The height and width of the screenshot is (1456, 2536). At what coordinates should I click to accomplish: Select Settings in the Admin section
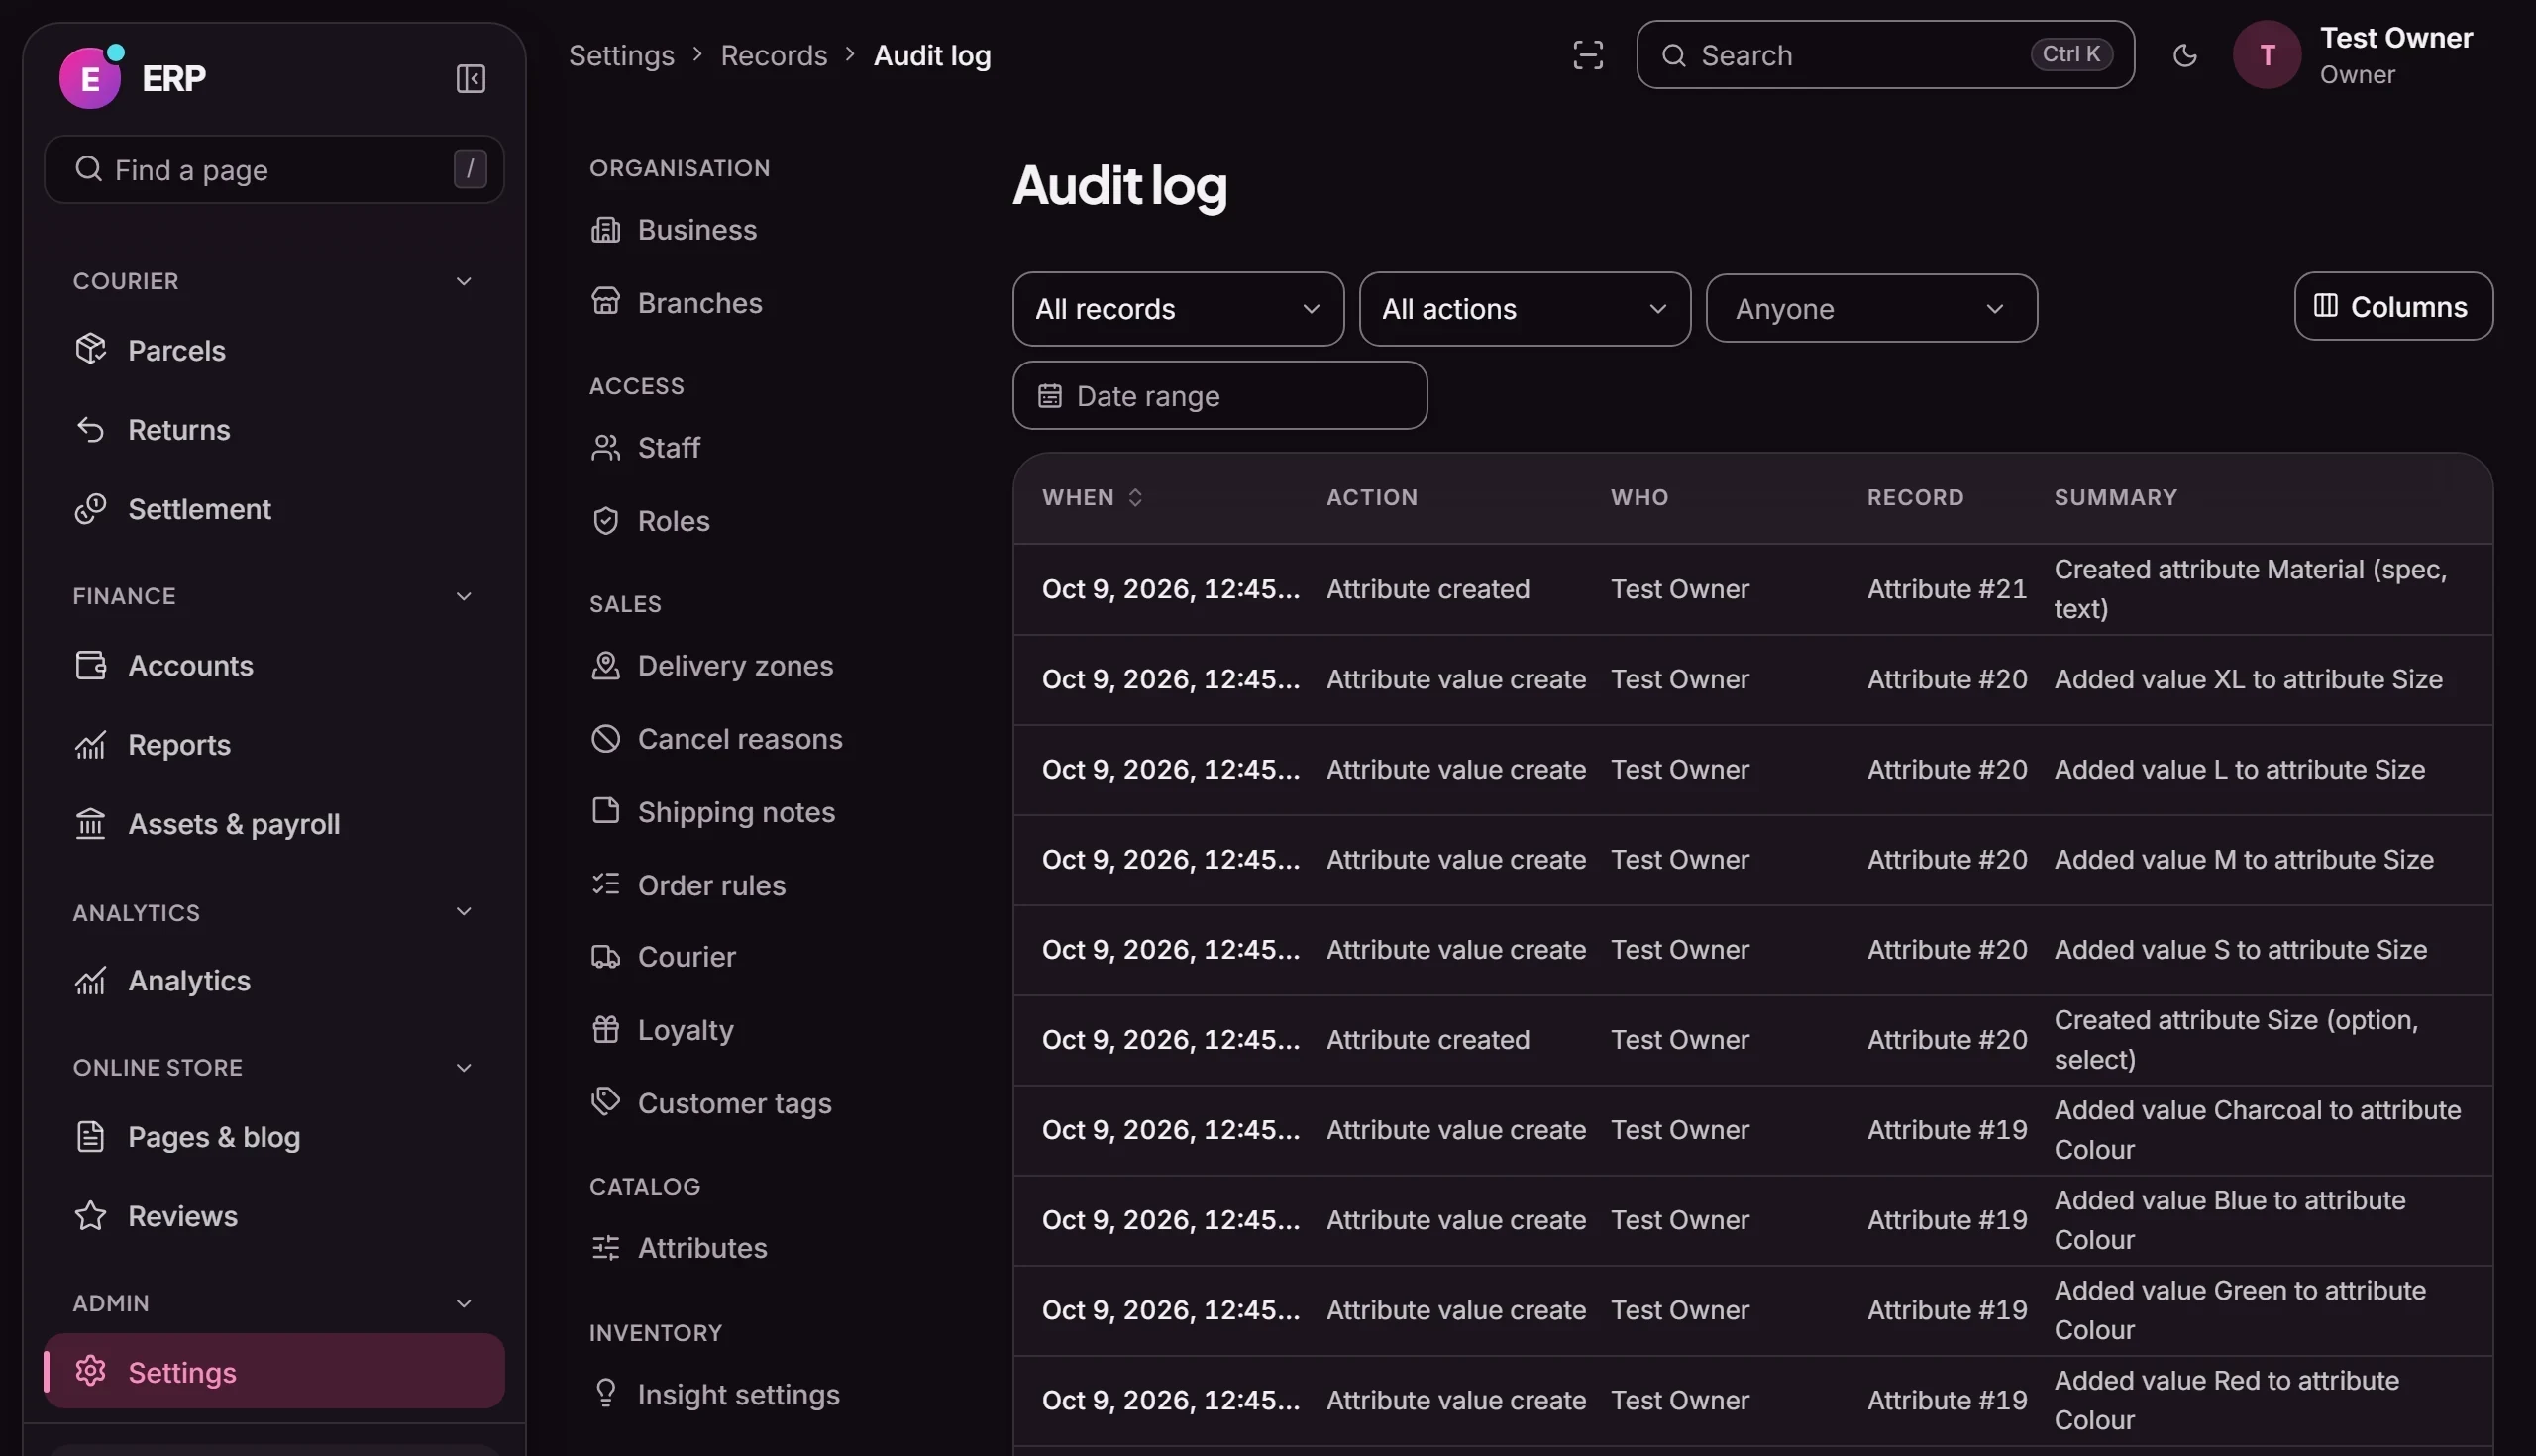(x=274, y=1371)
